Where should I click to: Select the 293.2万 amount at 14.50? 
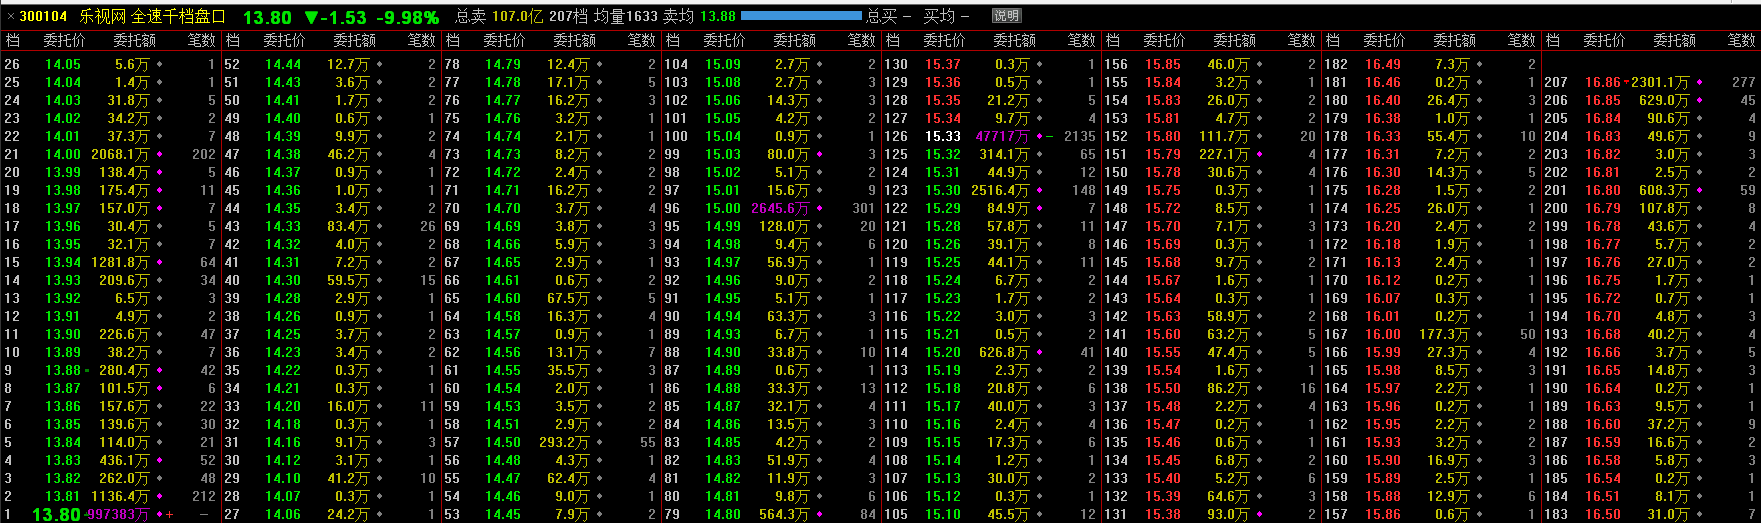[564, 442]
